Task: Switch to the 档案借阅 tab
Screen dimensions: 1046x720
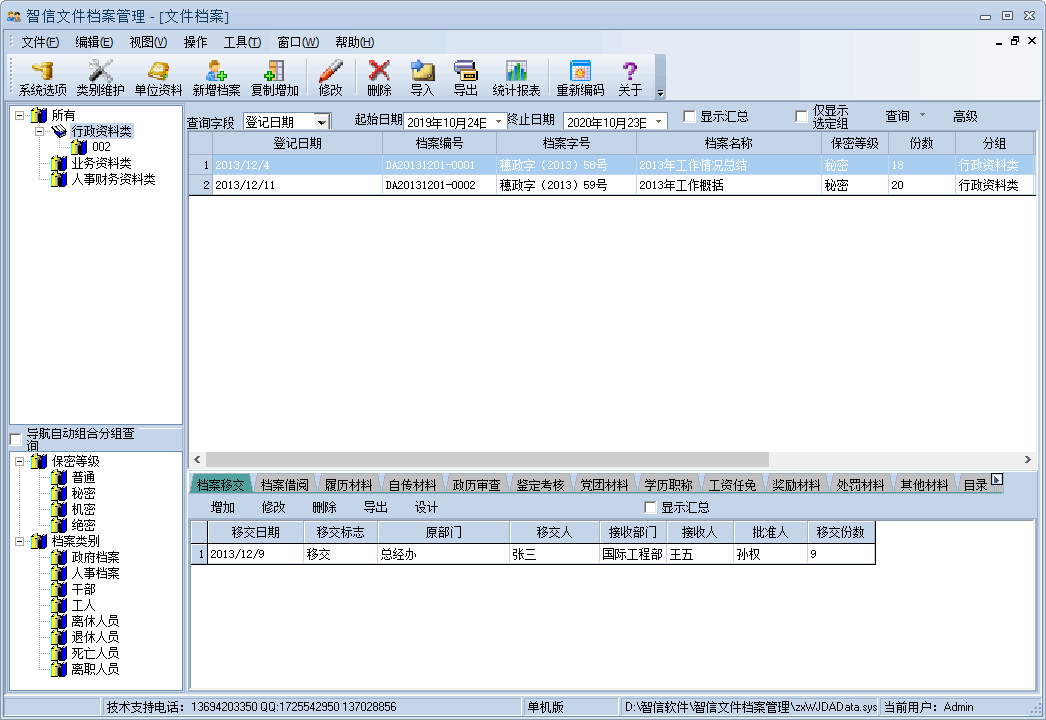Action: click(285, 485)
